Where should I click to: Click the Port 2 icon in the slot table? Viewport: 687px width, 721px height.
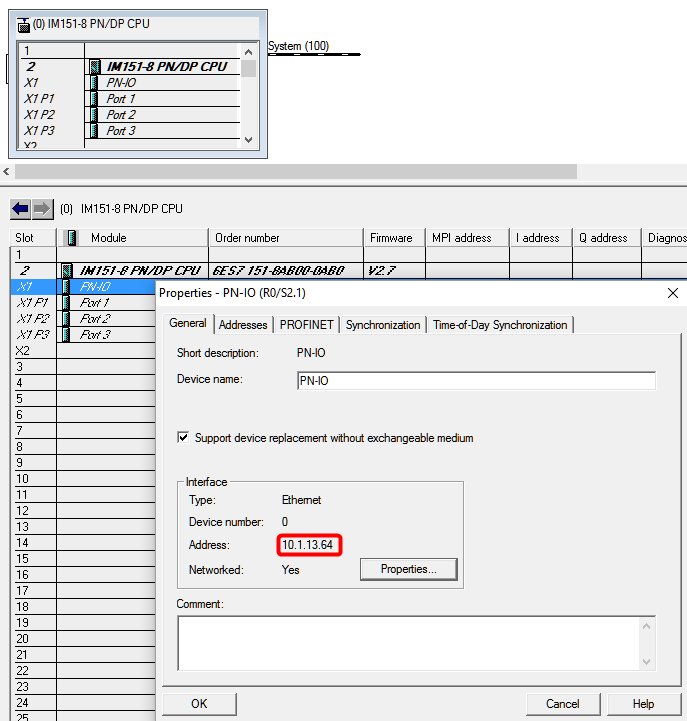(67, 319)
